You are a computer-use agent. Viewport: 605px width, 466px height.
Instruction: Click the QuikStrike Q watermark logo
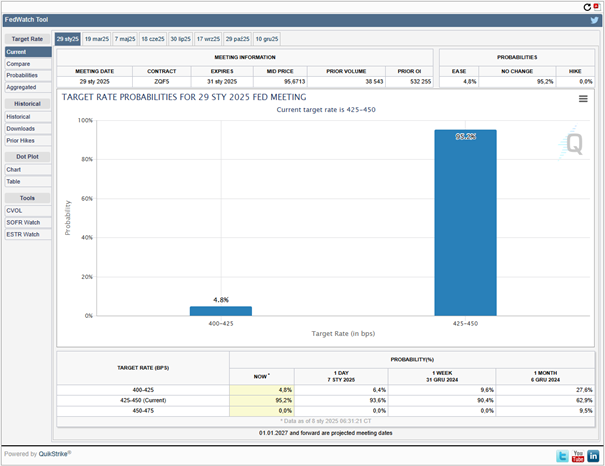pos(574,142)
